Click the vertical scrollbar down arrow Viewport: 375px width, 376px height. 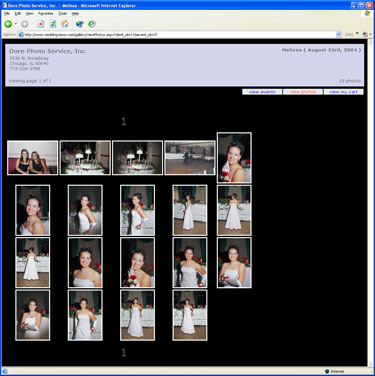(370, 364)
